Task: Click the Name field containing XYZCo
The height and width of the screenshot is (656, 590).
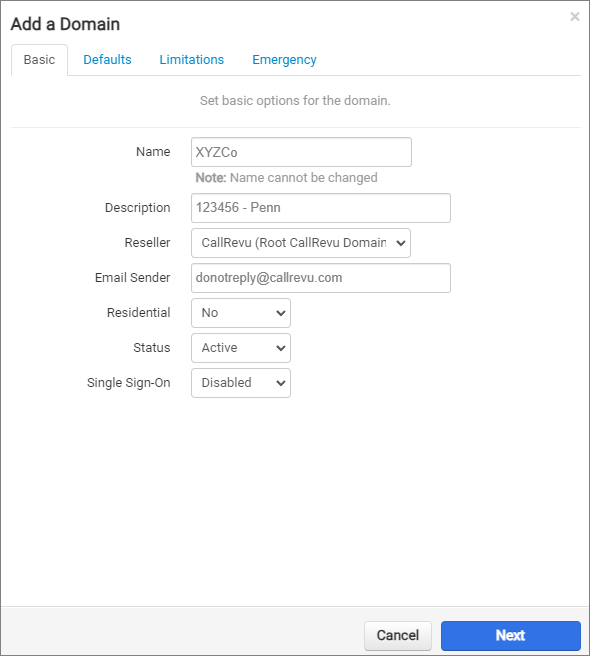Action: (301, 152)
